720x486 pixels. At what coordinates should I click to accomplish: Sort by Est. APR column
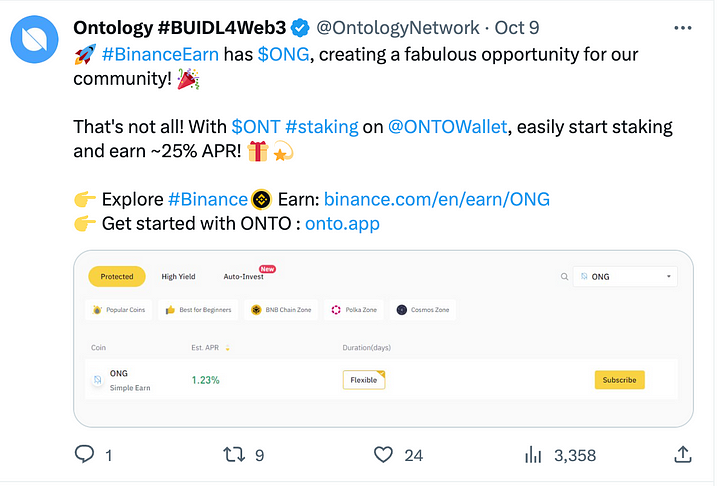tap(228, 348)
